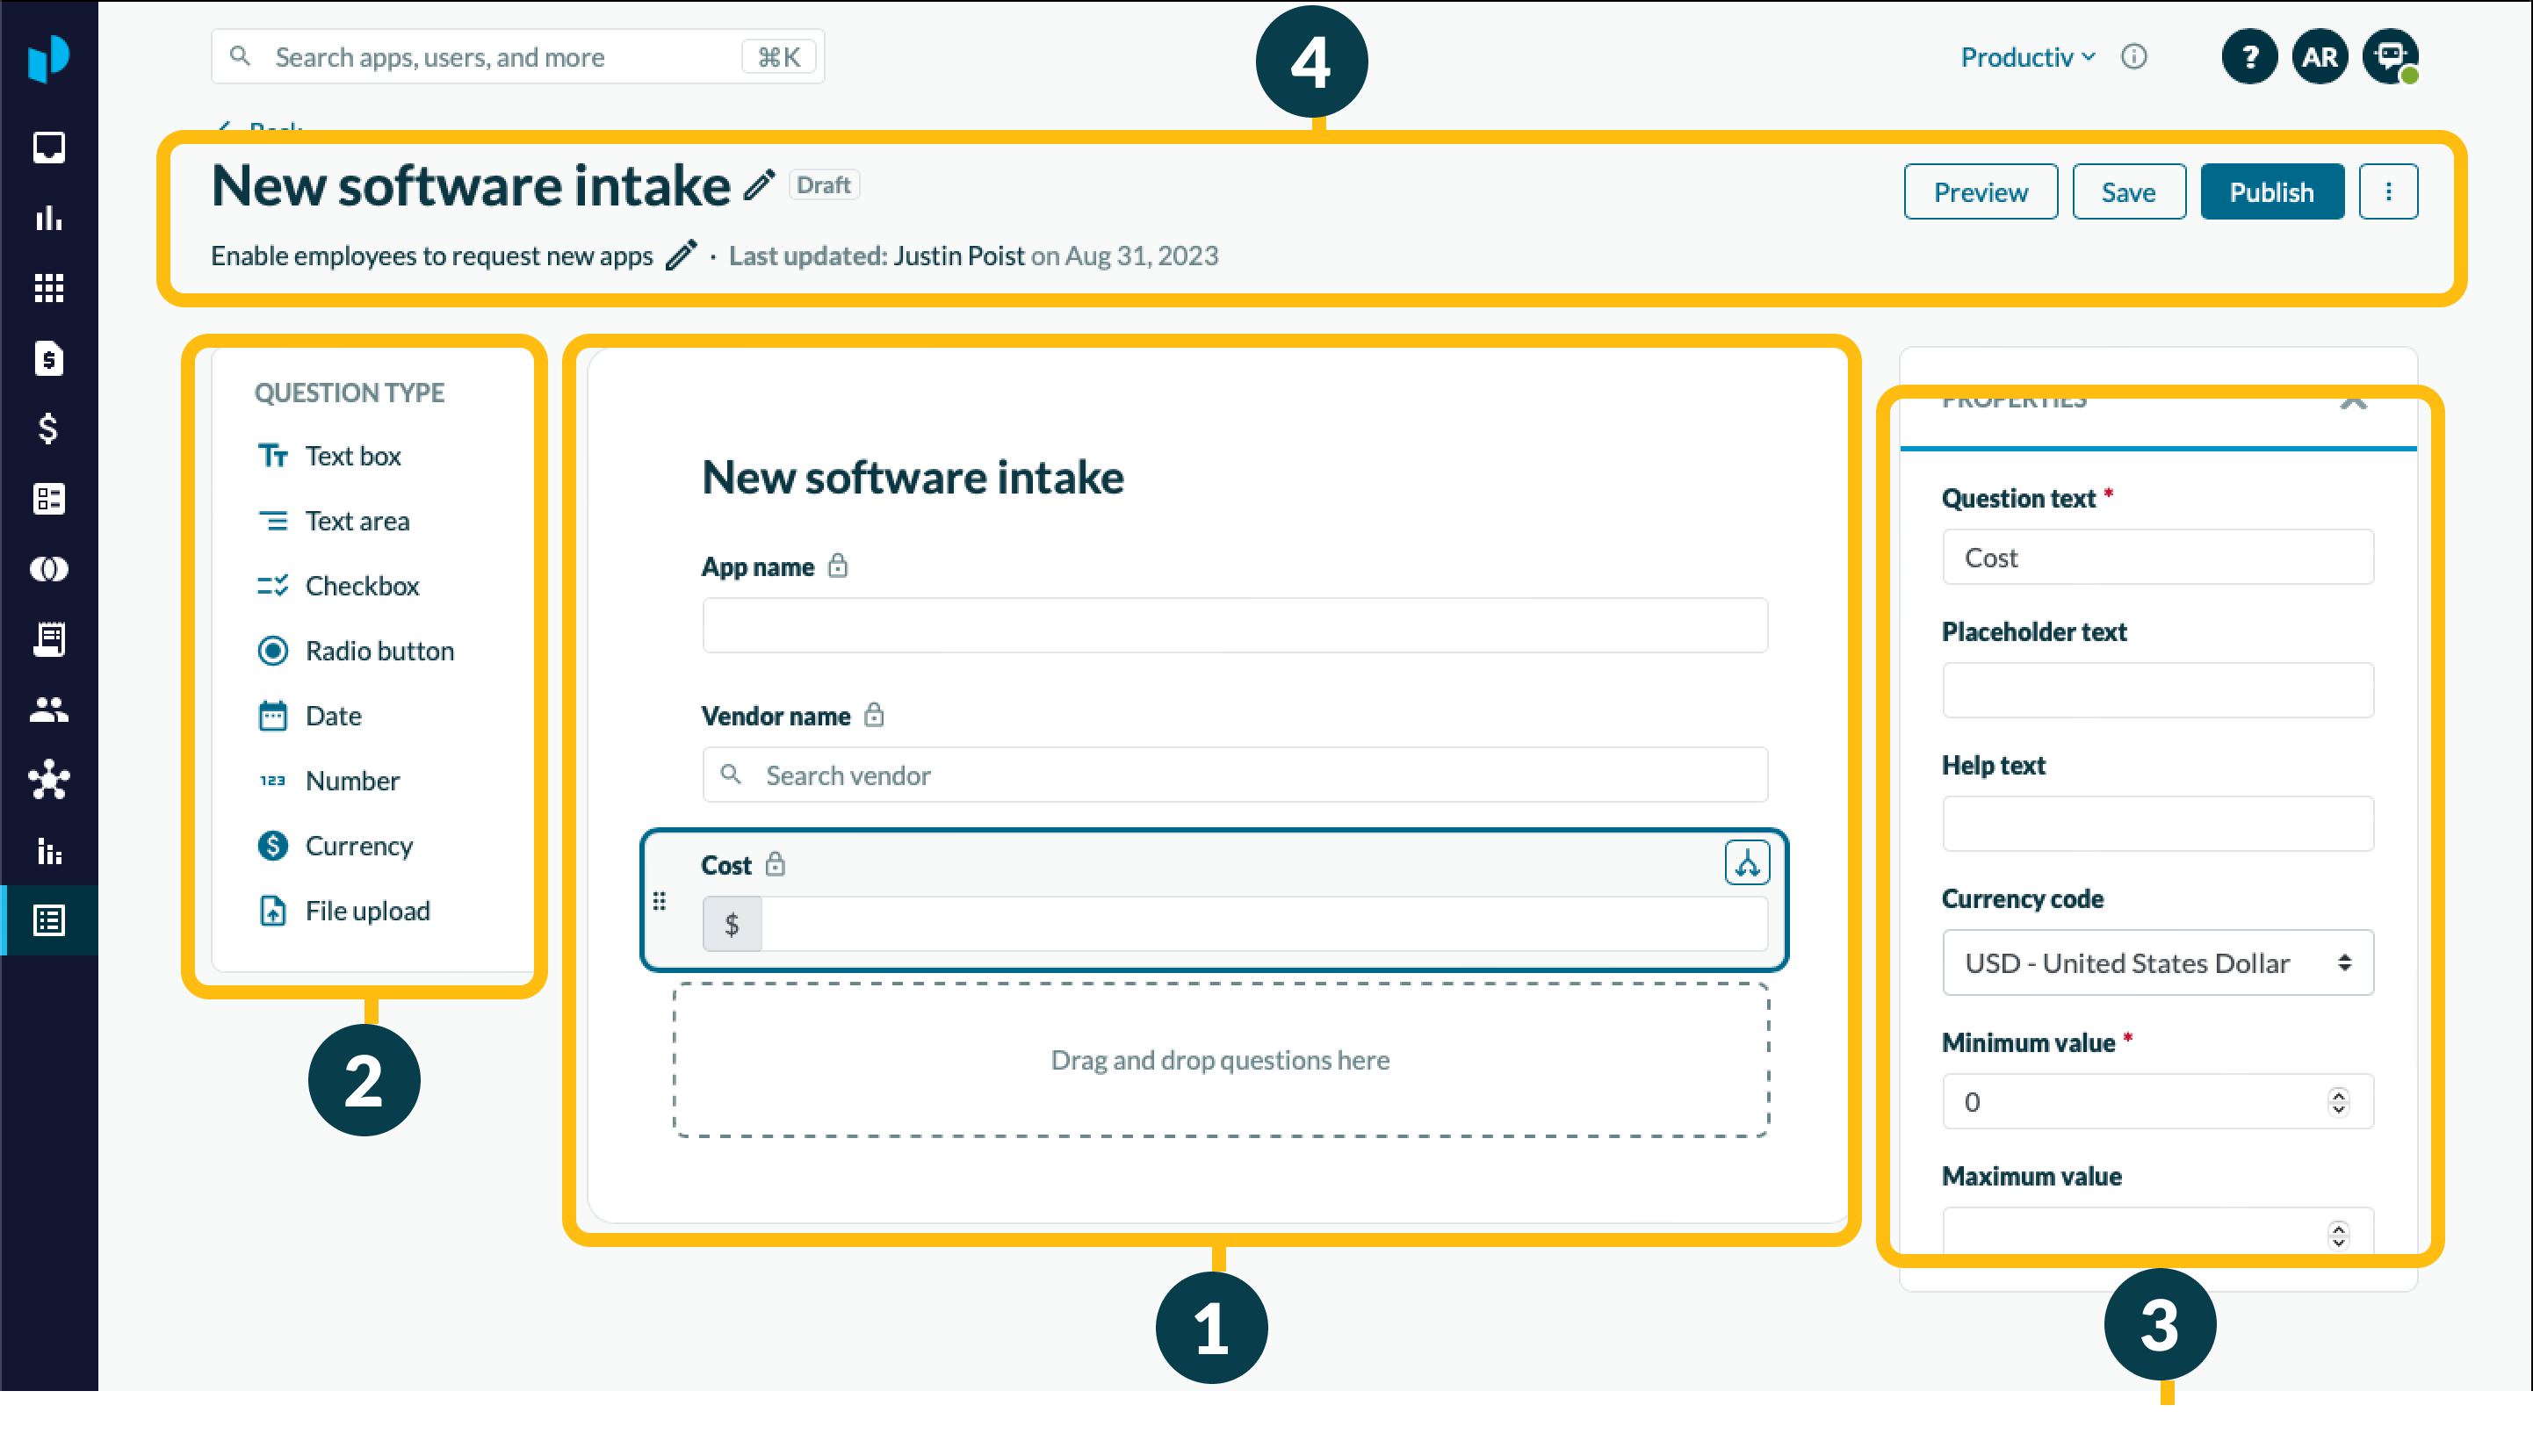Click the info icon next to Productiv
The height and width of the screenshot is (1456, 2533).
[x=2134, y=57]
